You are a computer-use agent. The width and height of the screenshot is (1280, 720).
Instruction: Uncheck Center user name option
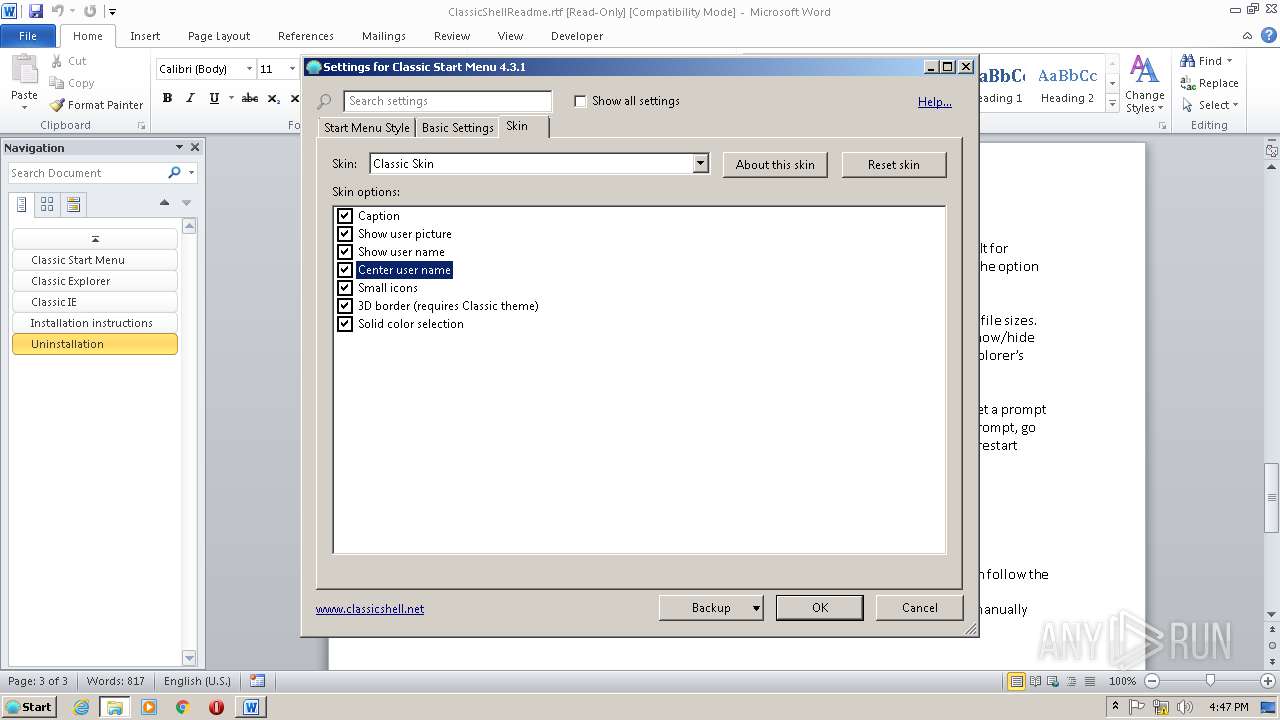[x=345, y=270]
